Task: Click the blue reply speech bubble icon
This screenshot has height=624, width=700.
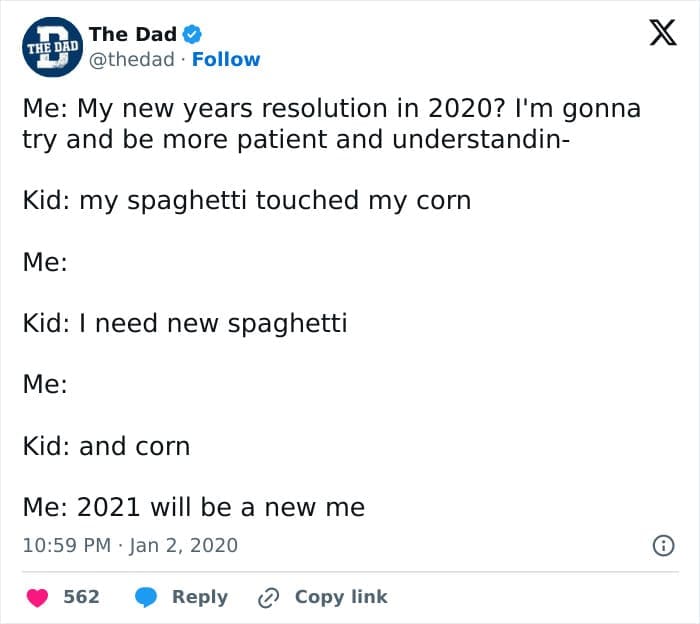Action: pos(146,597)
